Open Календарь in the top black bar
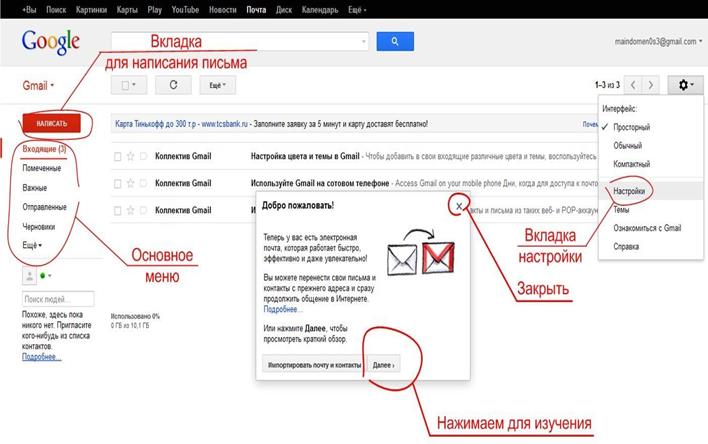 (320, 9)
